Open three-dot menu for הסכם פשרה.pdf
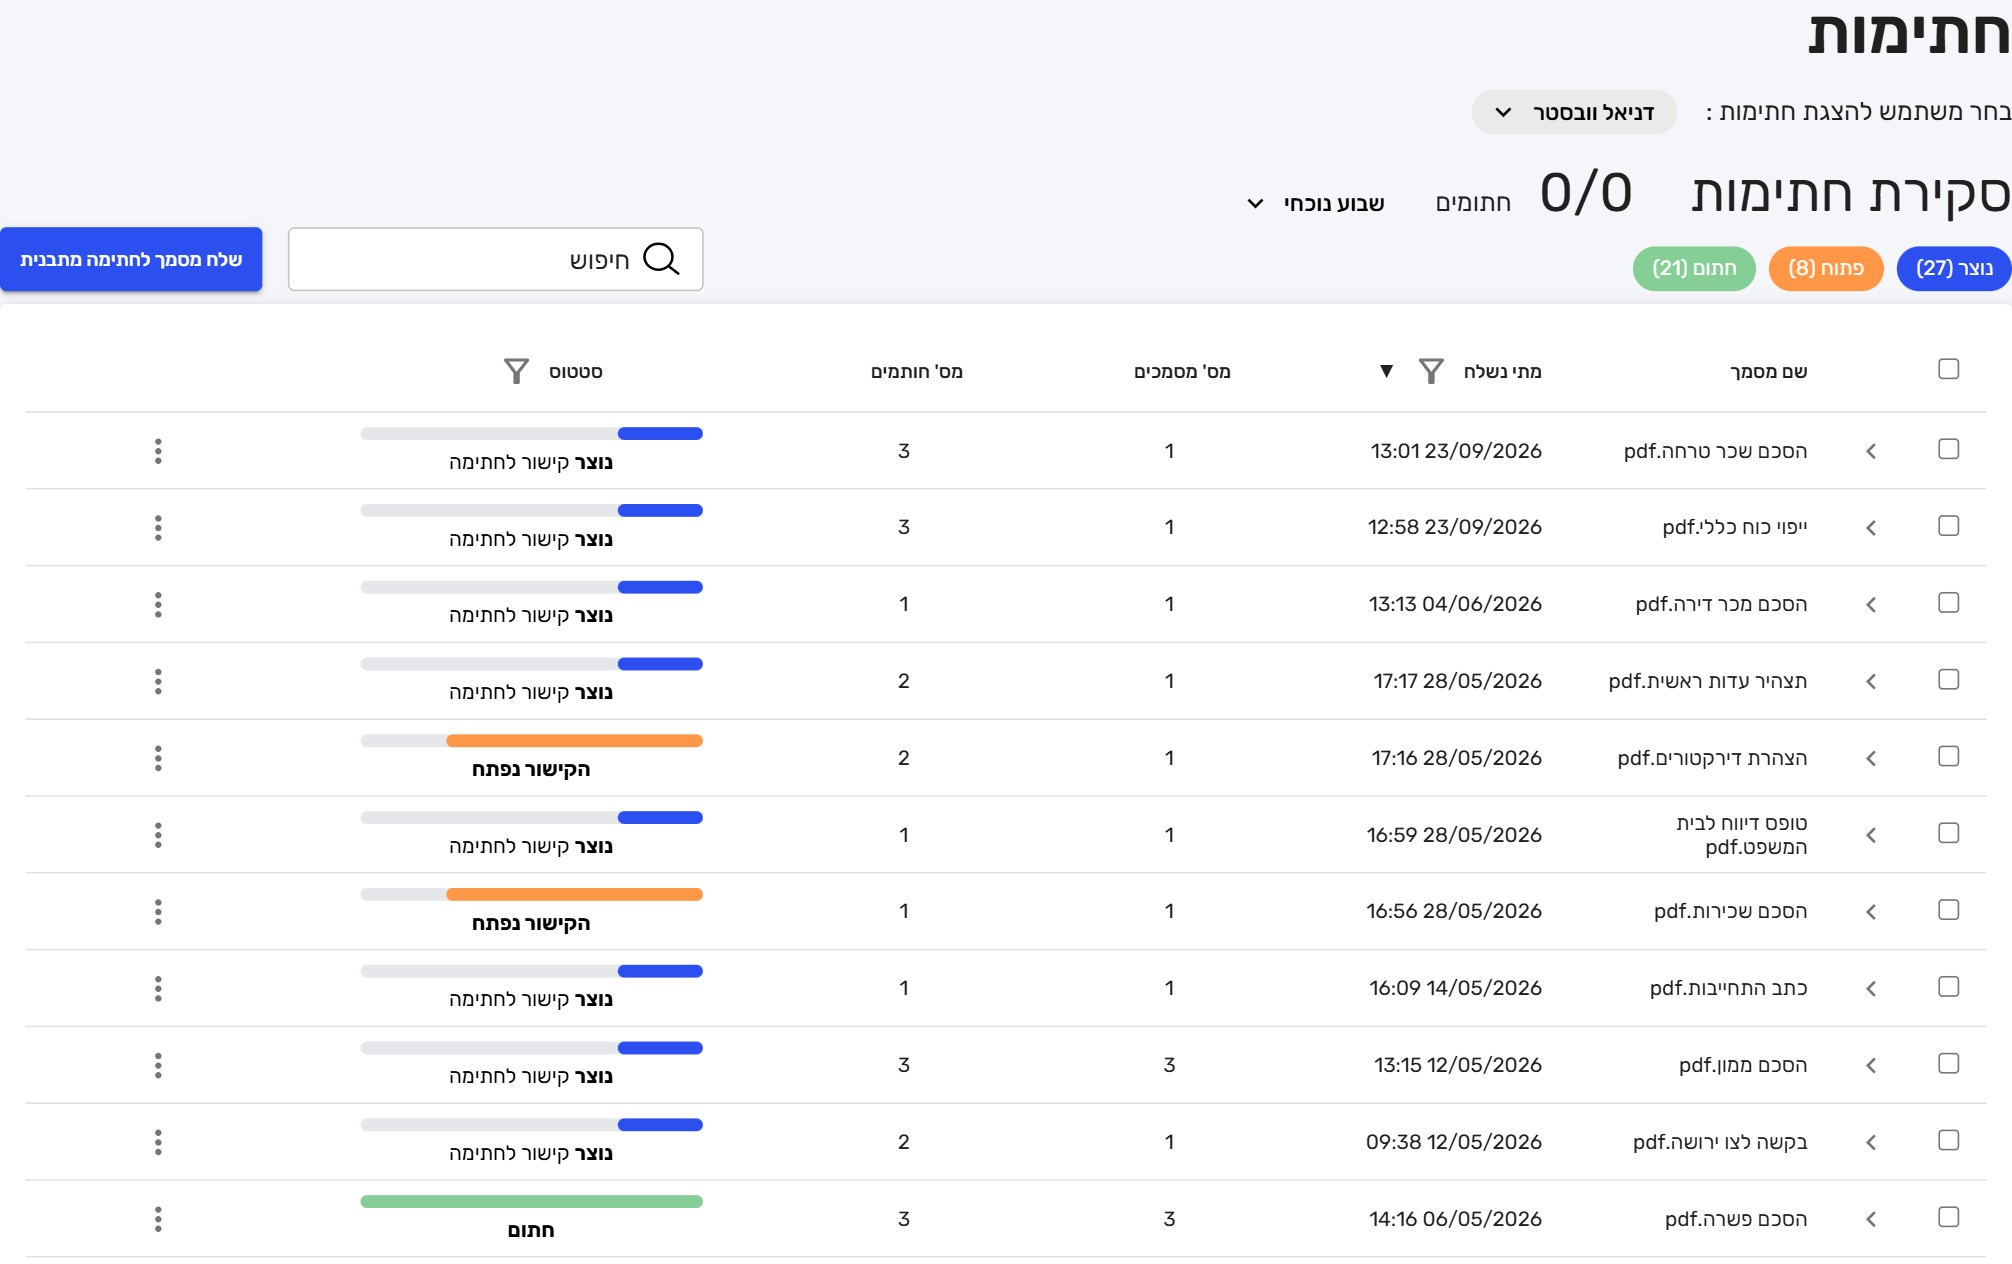 pos(158,1219)
